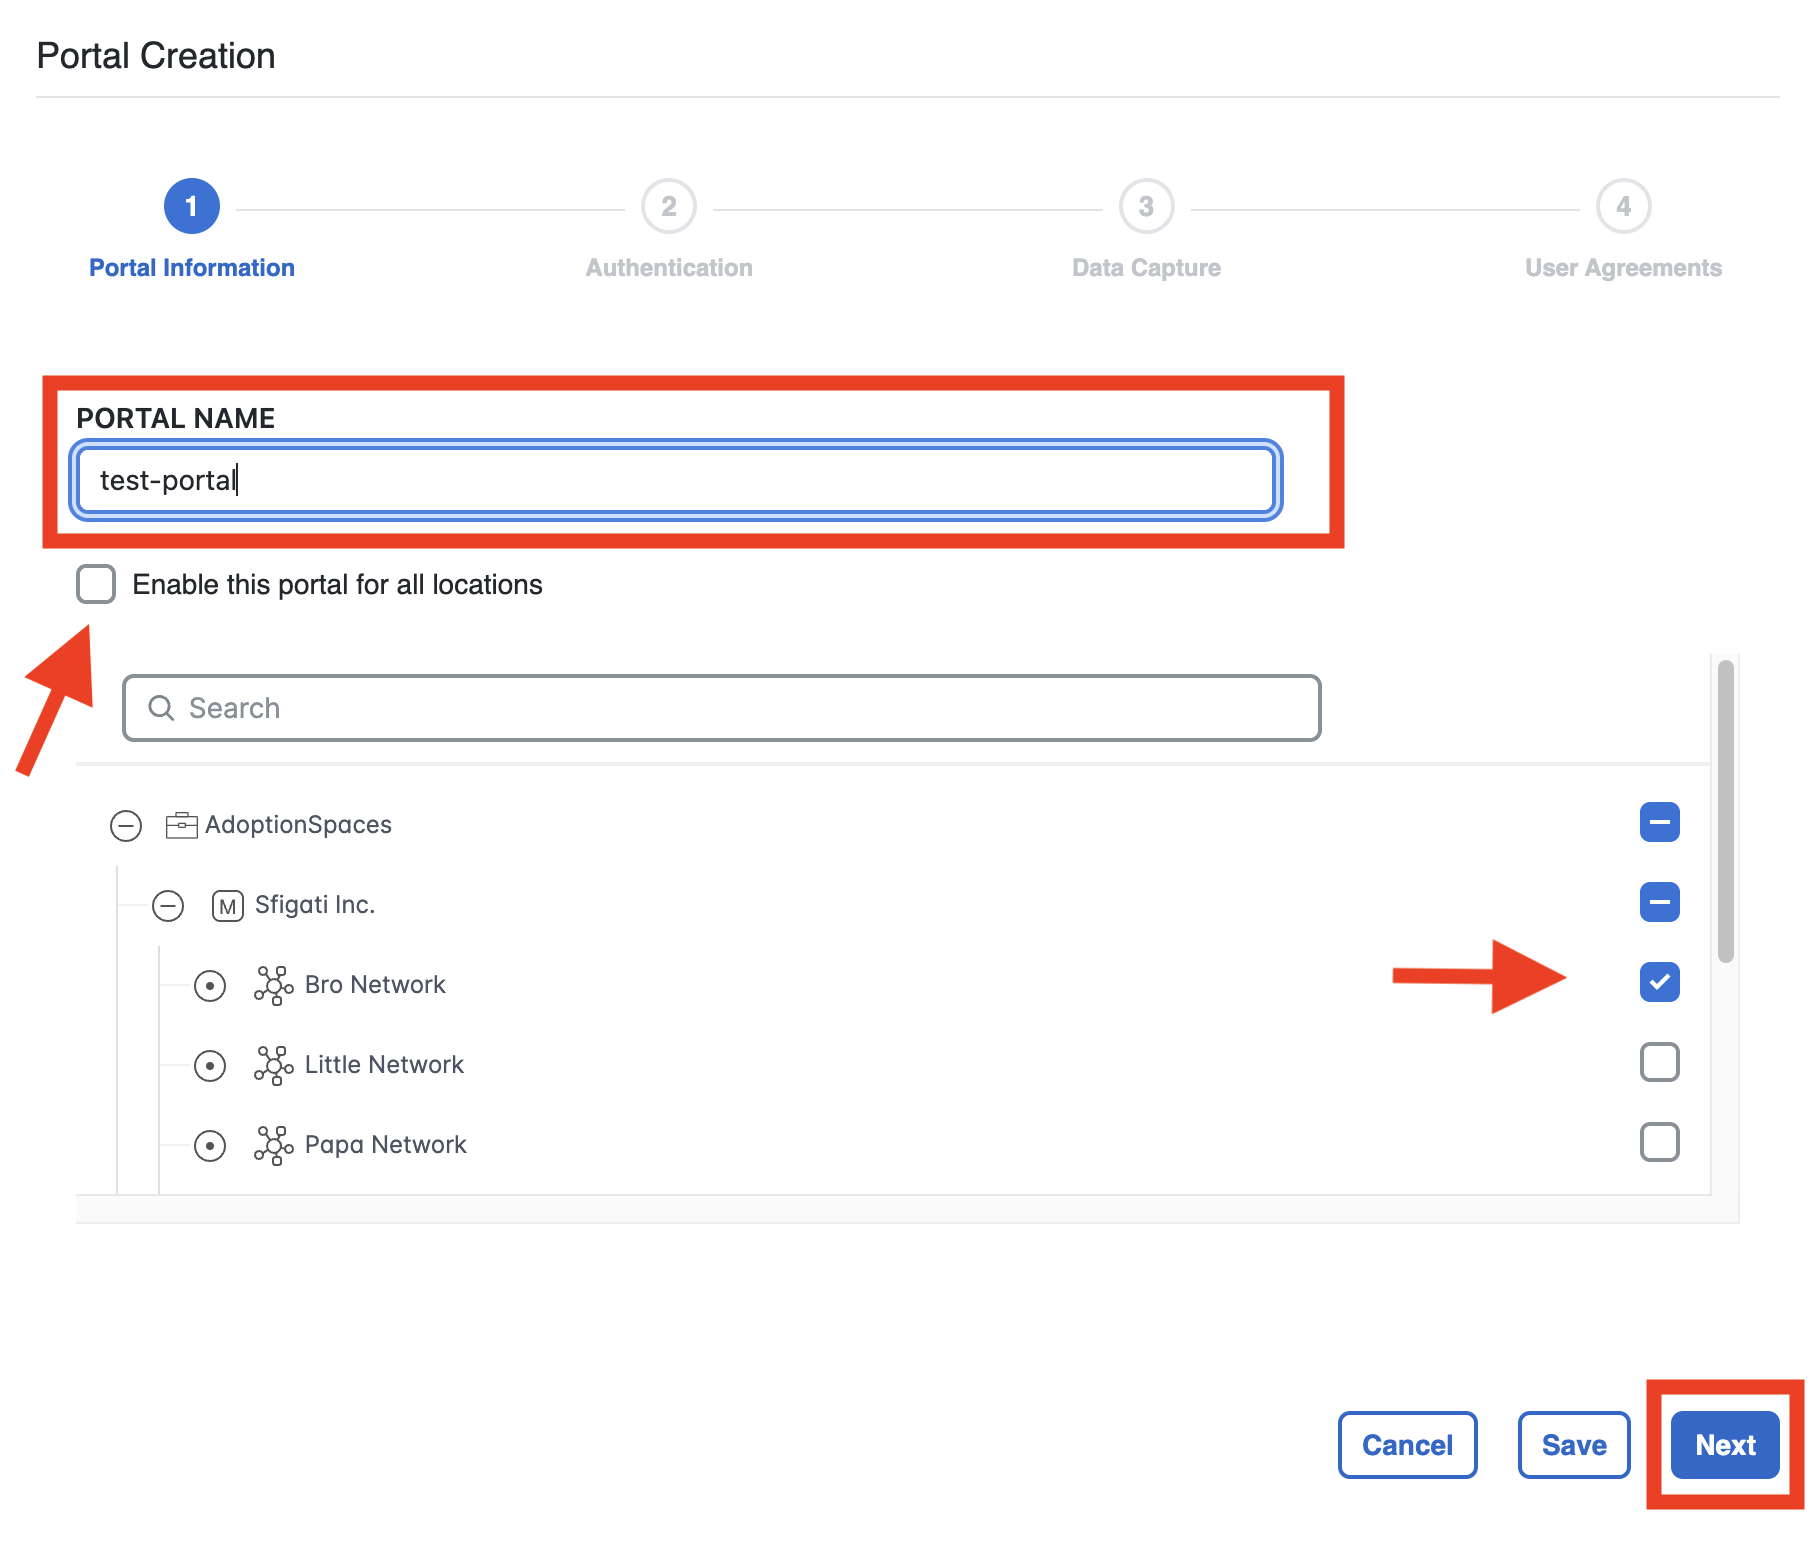Click the Papa Network topology icon
The image size is (1818, 1556).
273,1146
